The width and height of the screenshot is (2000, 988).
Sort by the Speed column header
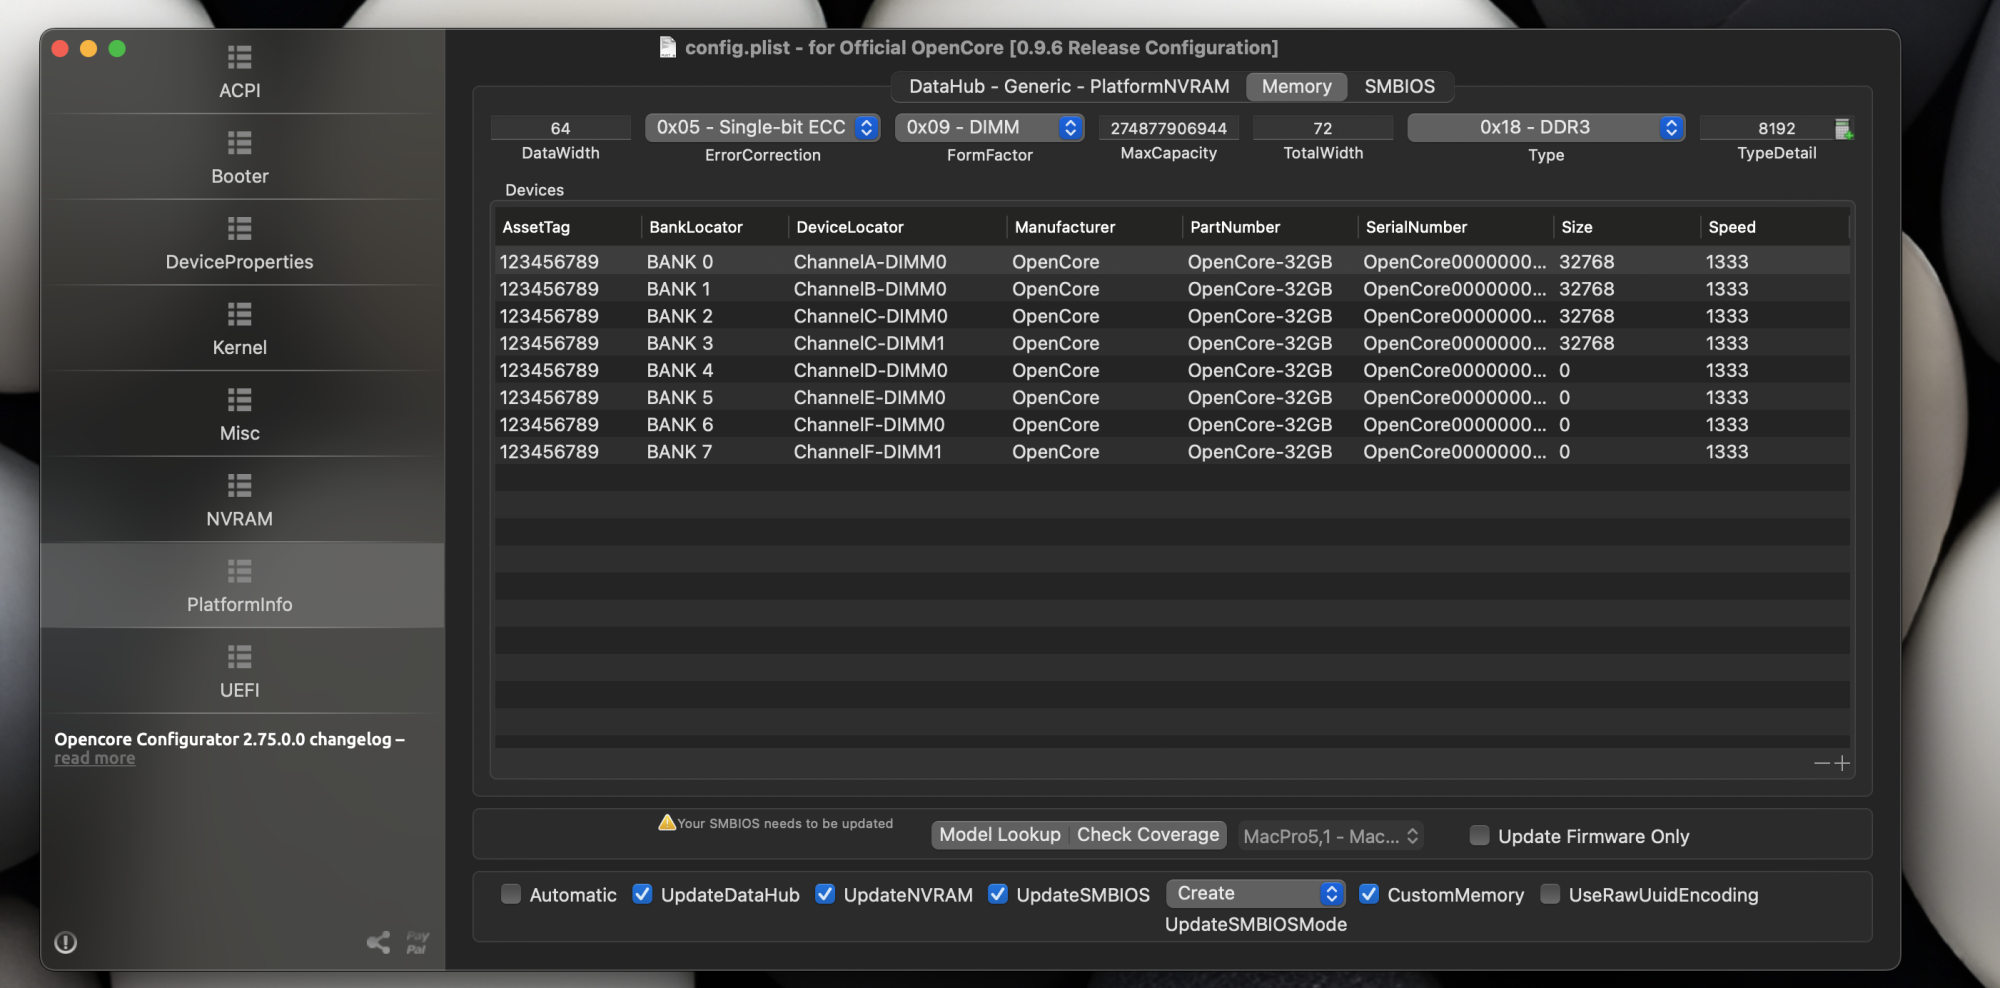tap(1774, 227)
